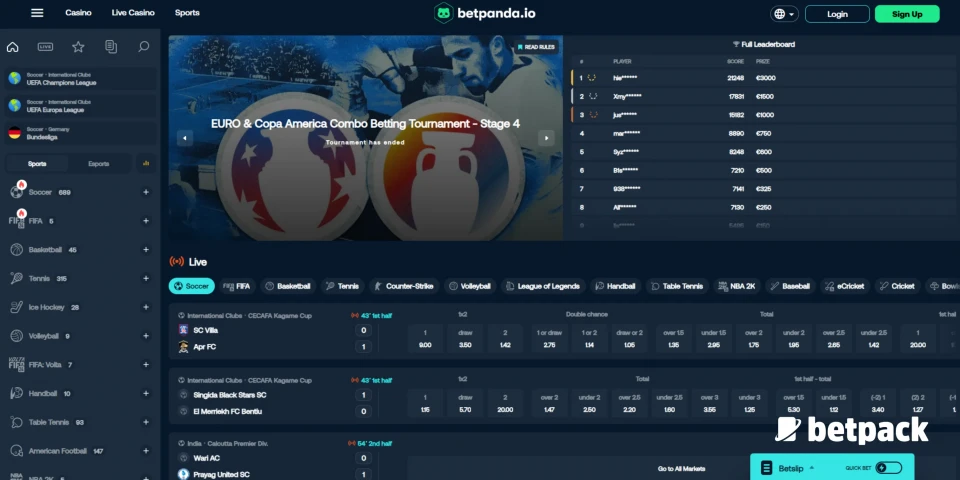This screenshot has height=480, width=960.
Task: Click the home icon in the sidebar
Action: 13,47
